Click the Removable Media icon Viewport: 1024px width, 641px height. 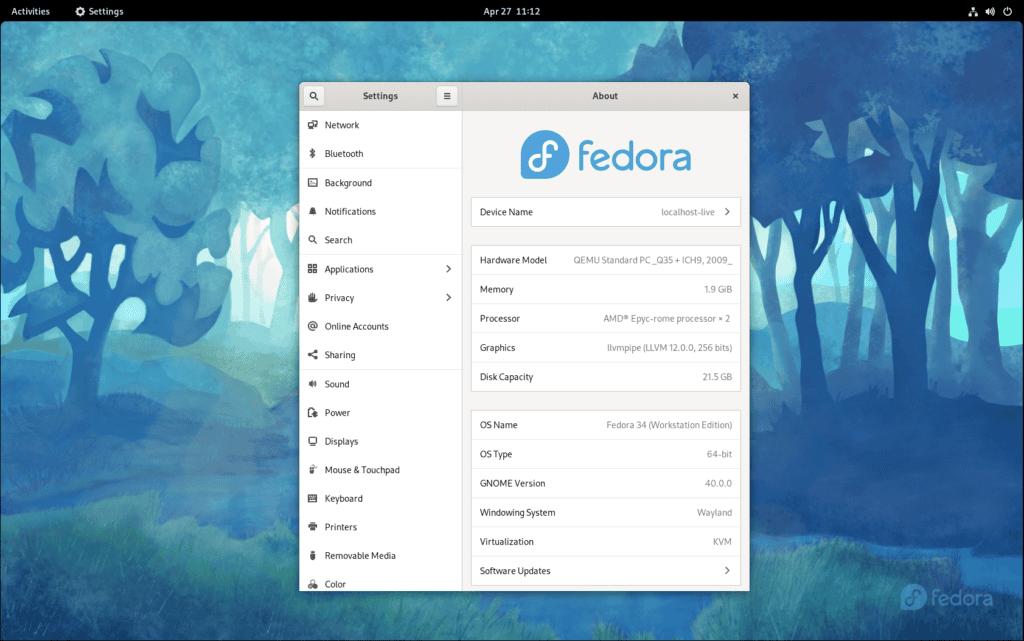coord(313,555)
